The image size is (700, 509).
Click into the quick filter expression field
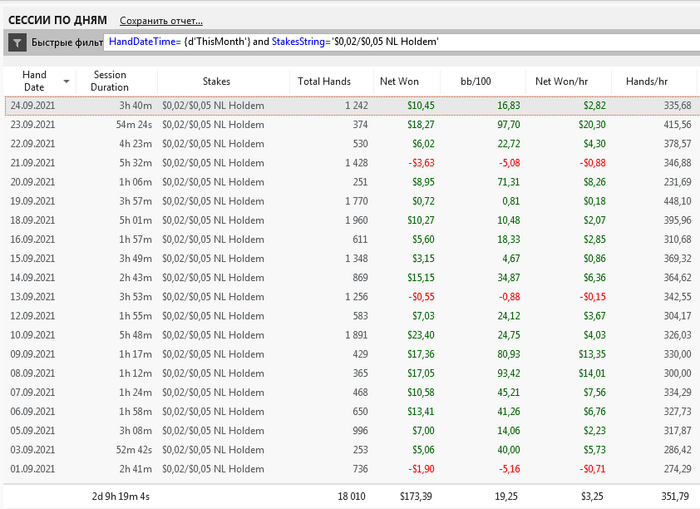point(400,42)
